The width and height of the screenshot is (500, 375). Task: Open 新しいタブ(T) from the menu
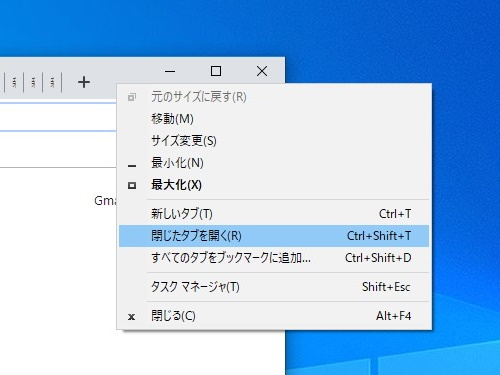coord(274,214)
